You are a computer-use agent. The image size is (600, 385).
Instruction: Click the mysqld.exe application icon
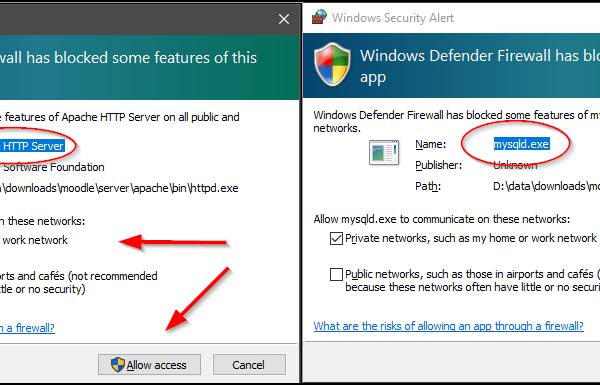384,152
